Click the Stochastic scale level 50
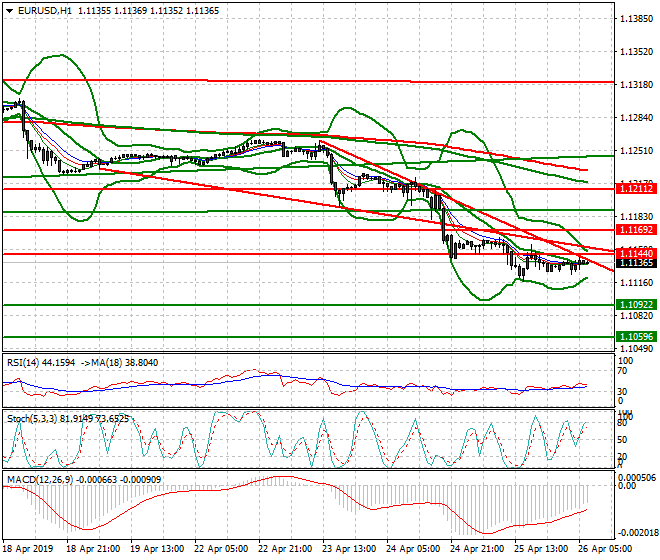The height and width of the screenshot is (560, 660). click(623, 440)
